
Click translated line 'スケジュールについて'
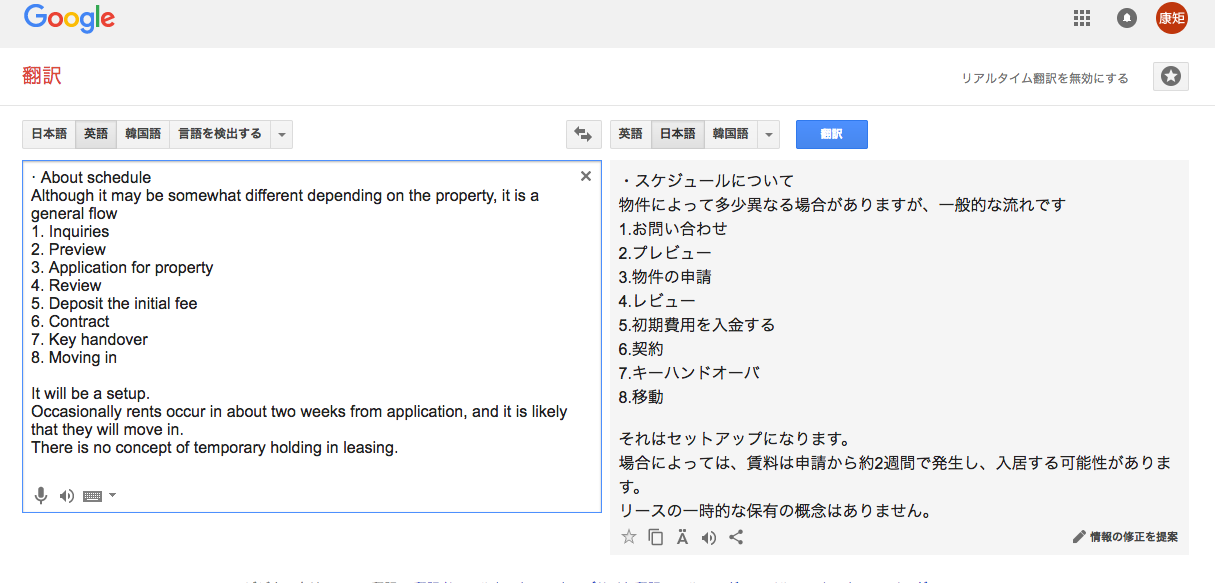point(714,181)
